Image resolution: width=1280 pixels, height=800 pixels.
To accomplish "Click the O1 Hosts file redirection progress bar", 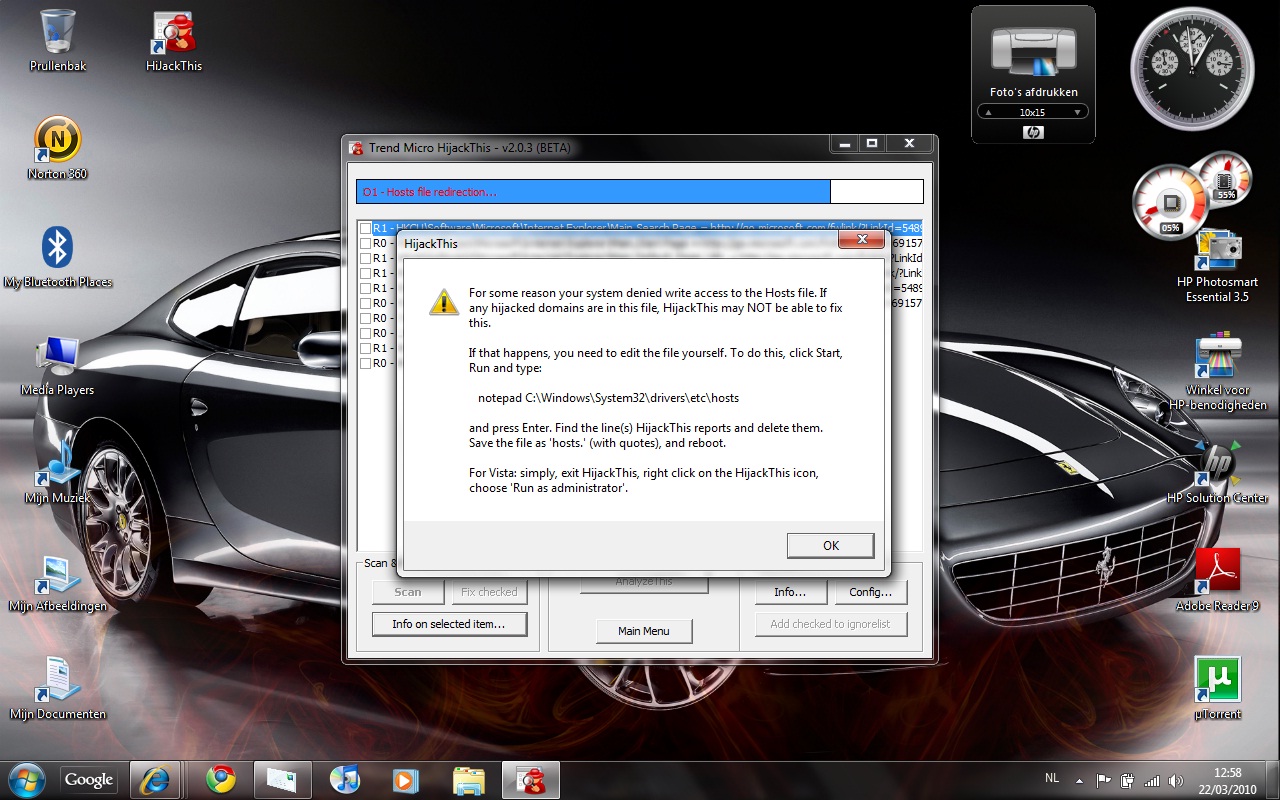I will point(639,191).
